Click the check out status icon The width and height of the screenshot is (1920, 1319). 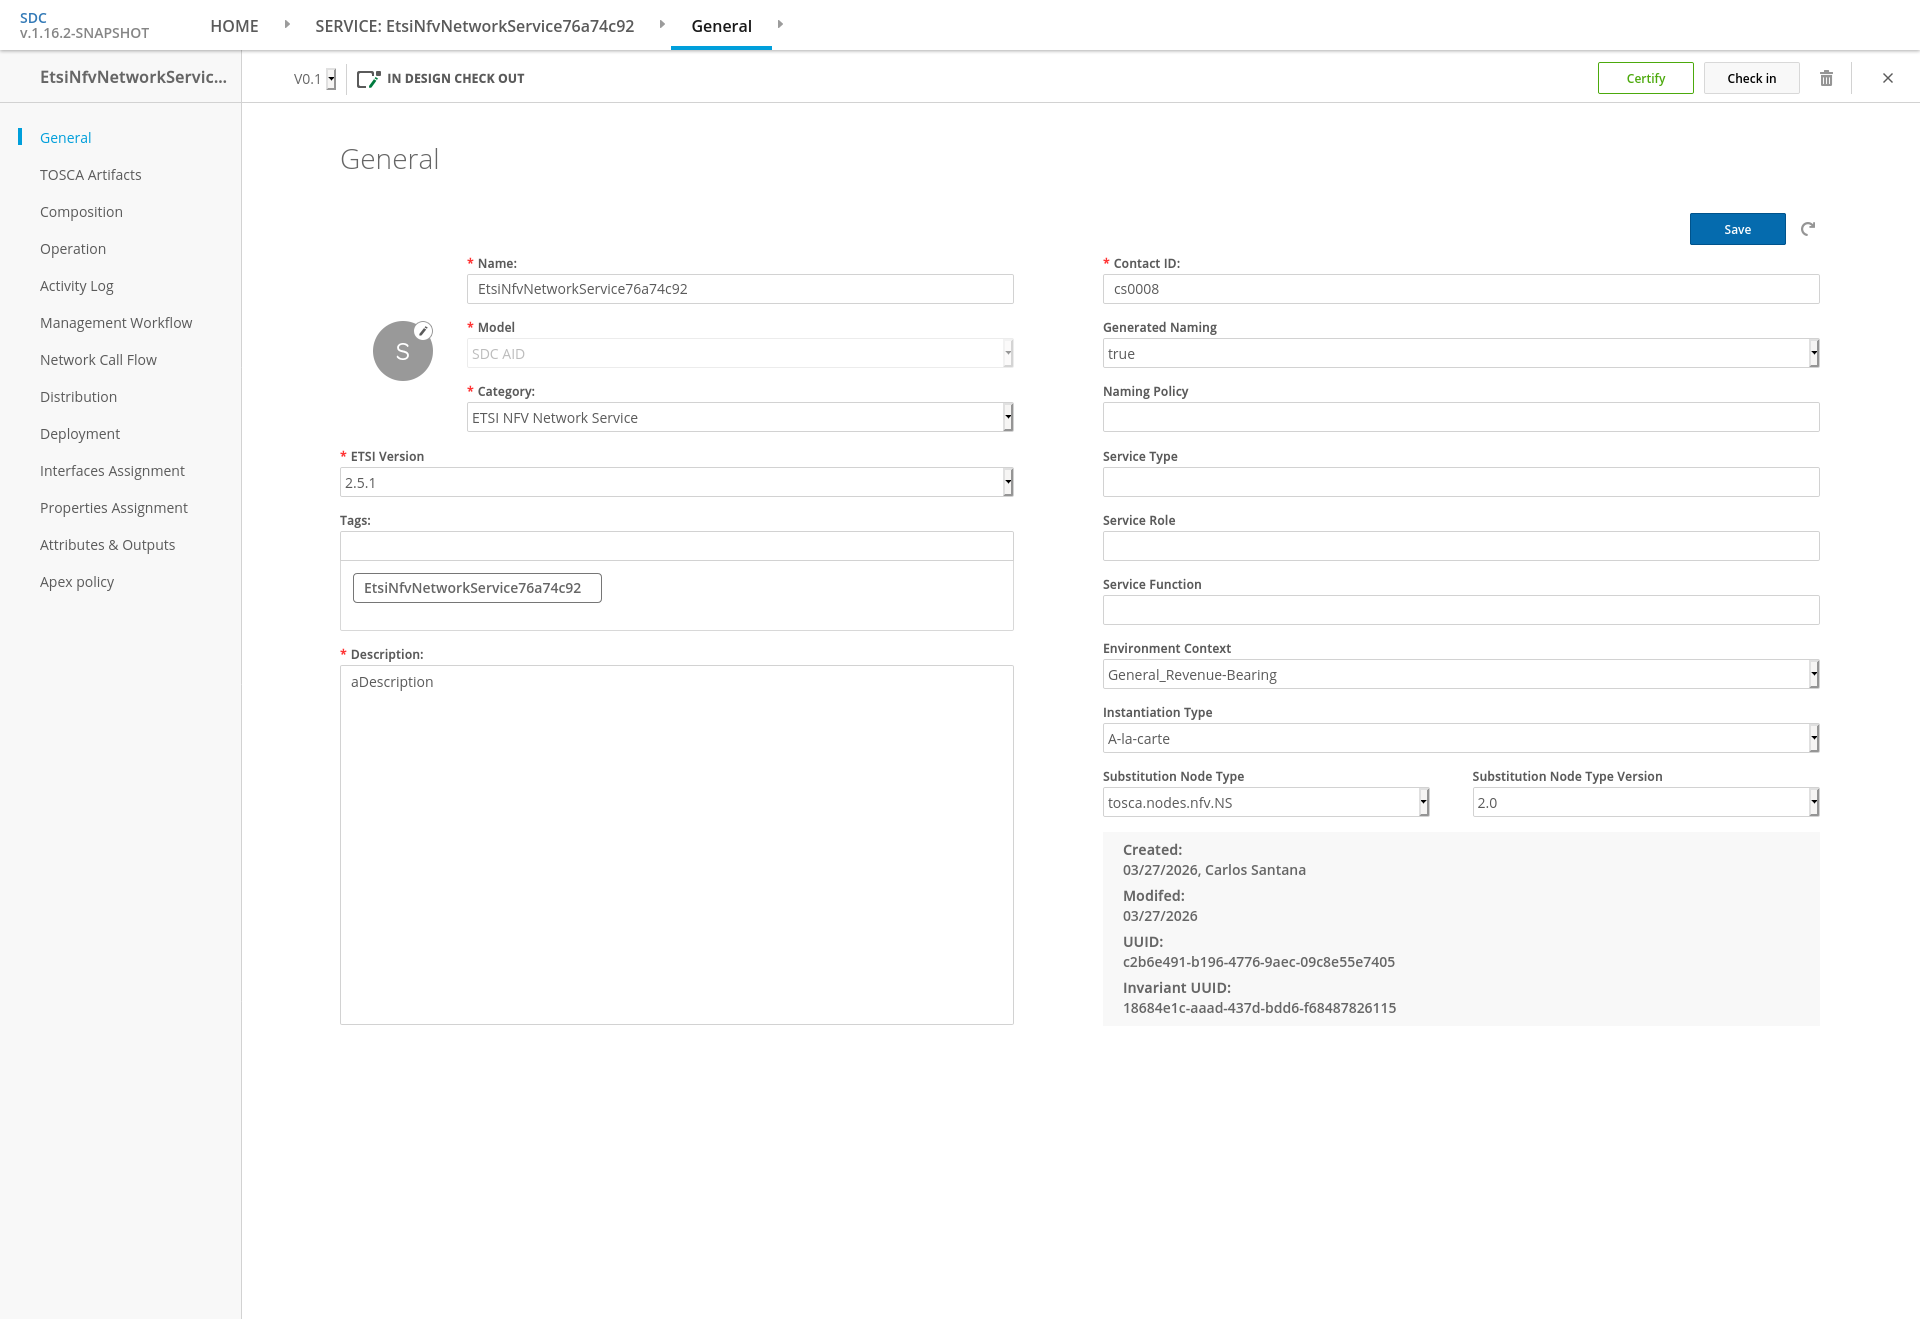pos(368,78)
